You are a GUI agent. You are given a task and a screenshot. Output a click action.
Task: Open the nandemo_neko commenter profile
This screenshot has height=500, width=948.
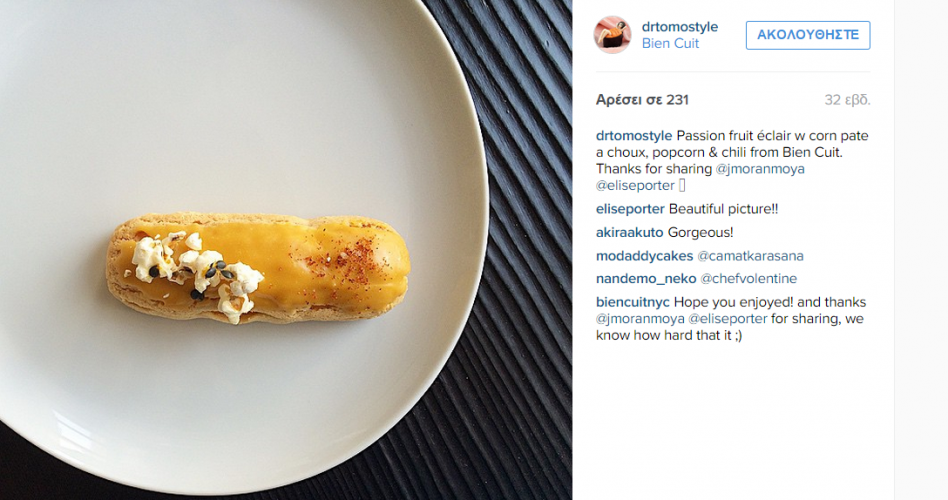point(646,279)
